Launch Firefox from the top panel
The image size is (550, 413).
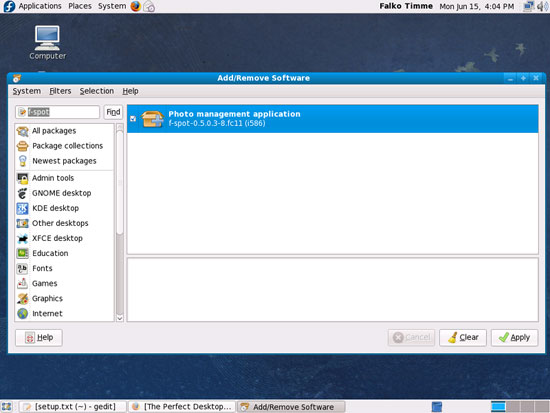[136, 6]
